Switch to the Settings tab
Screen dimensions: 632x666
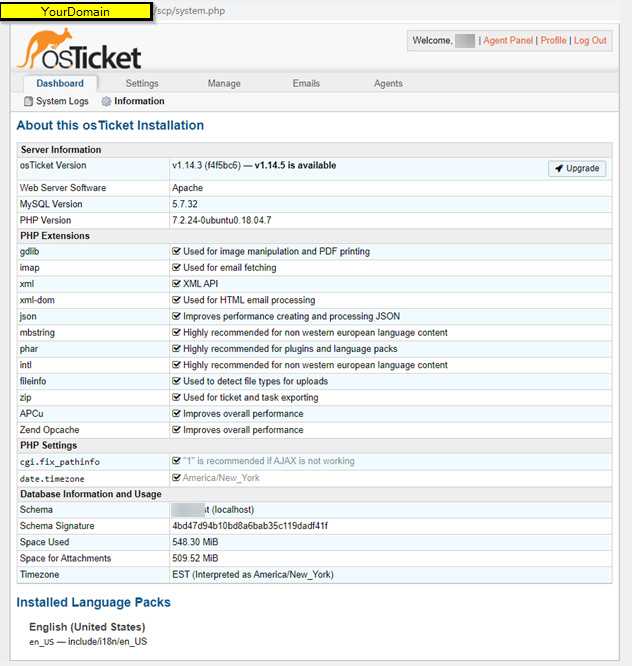[x=142, y=84]
